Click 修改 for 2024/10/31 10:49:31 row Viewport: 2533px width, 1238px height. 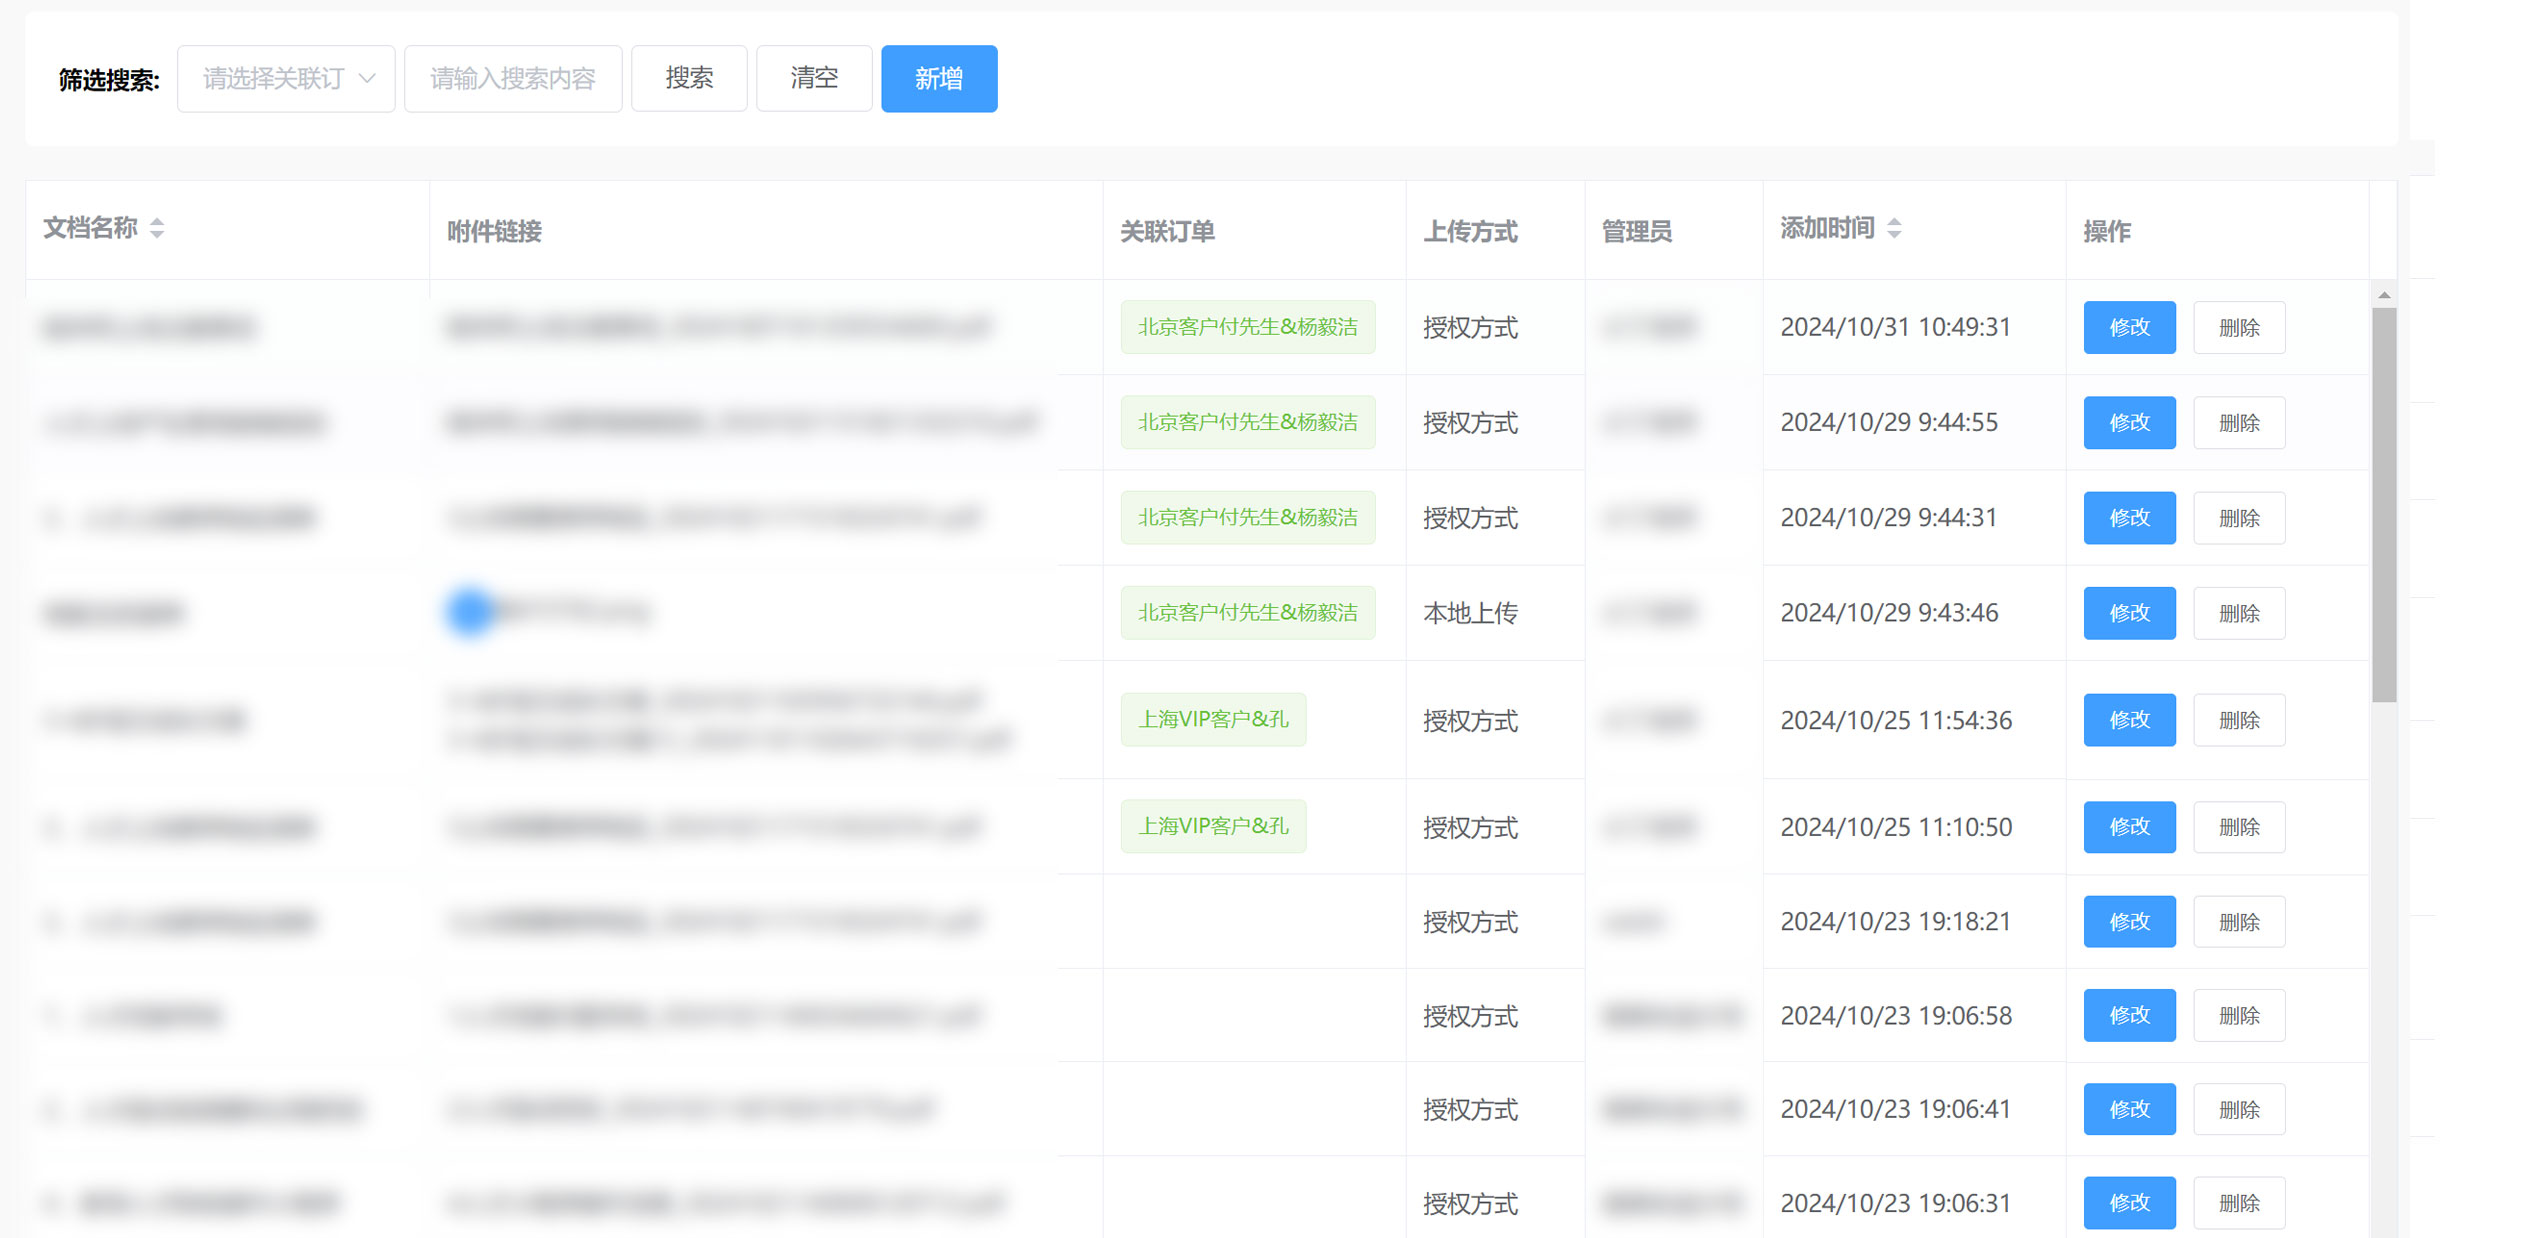pos(2129,327)
